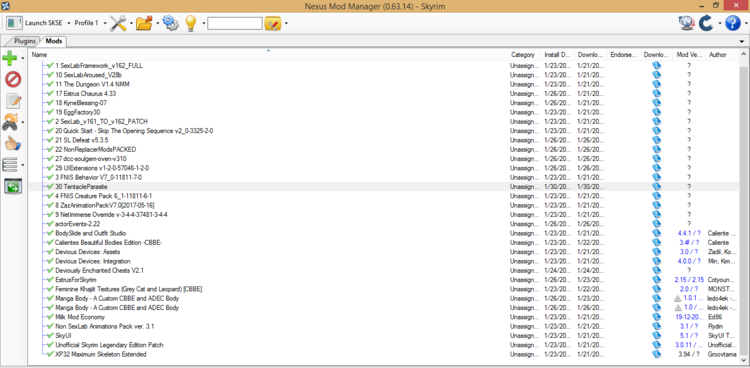Sort by the Name column header
This screenshot has width=750, height=368.
coord(268,55)
